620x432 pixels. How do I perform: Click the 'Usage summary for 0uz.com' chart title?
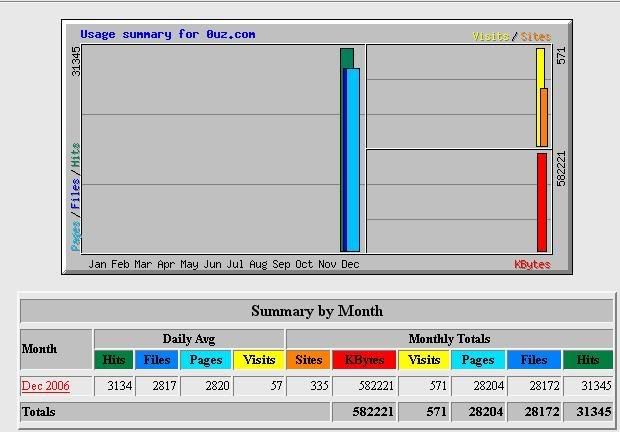tap(167, 34)
